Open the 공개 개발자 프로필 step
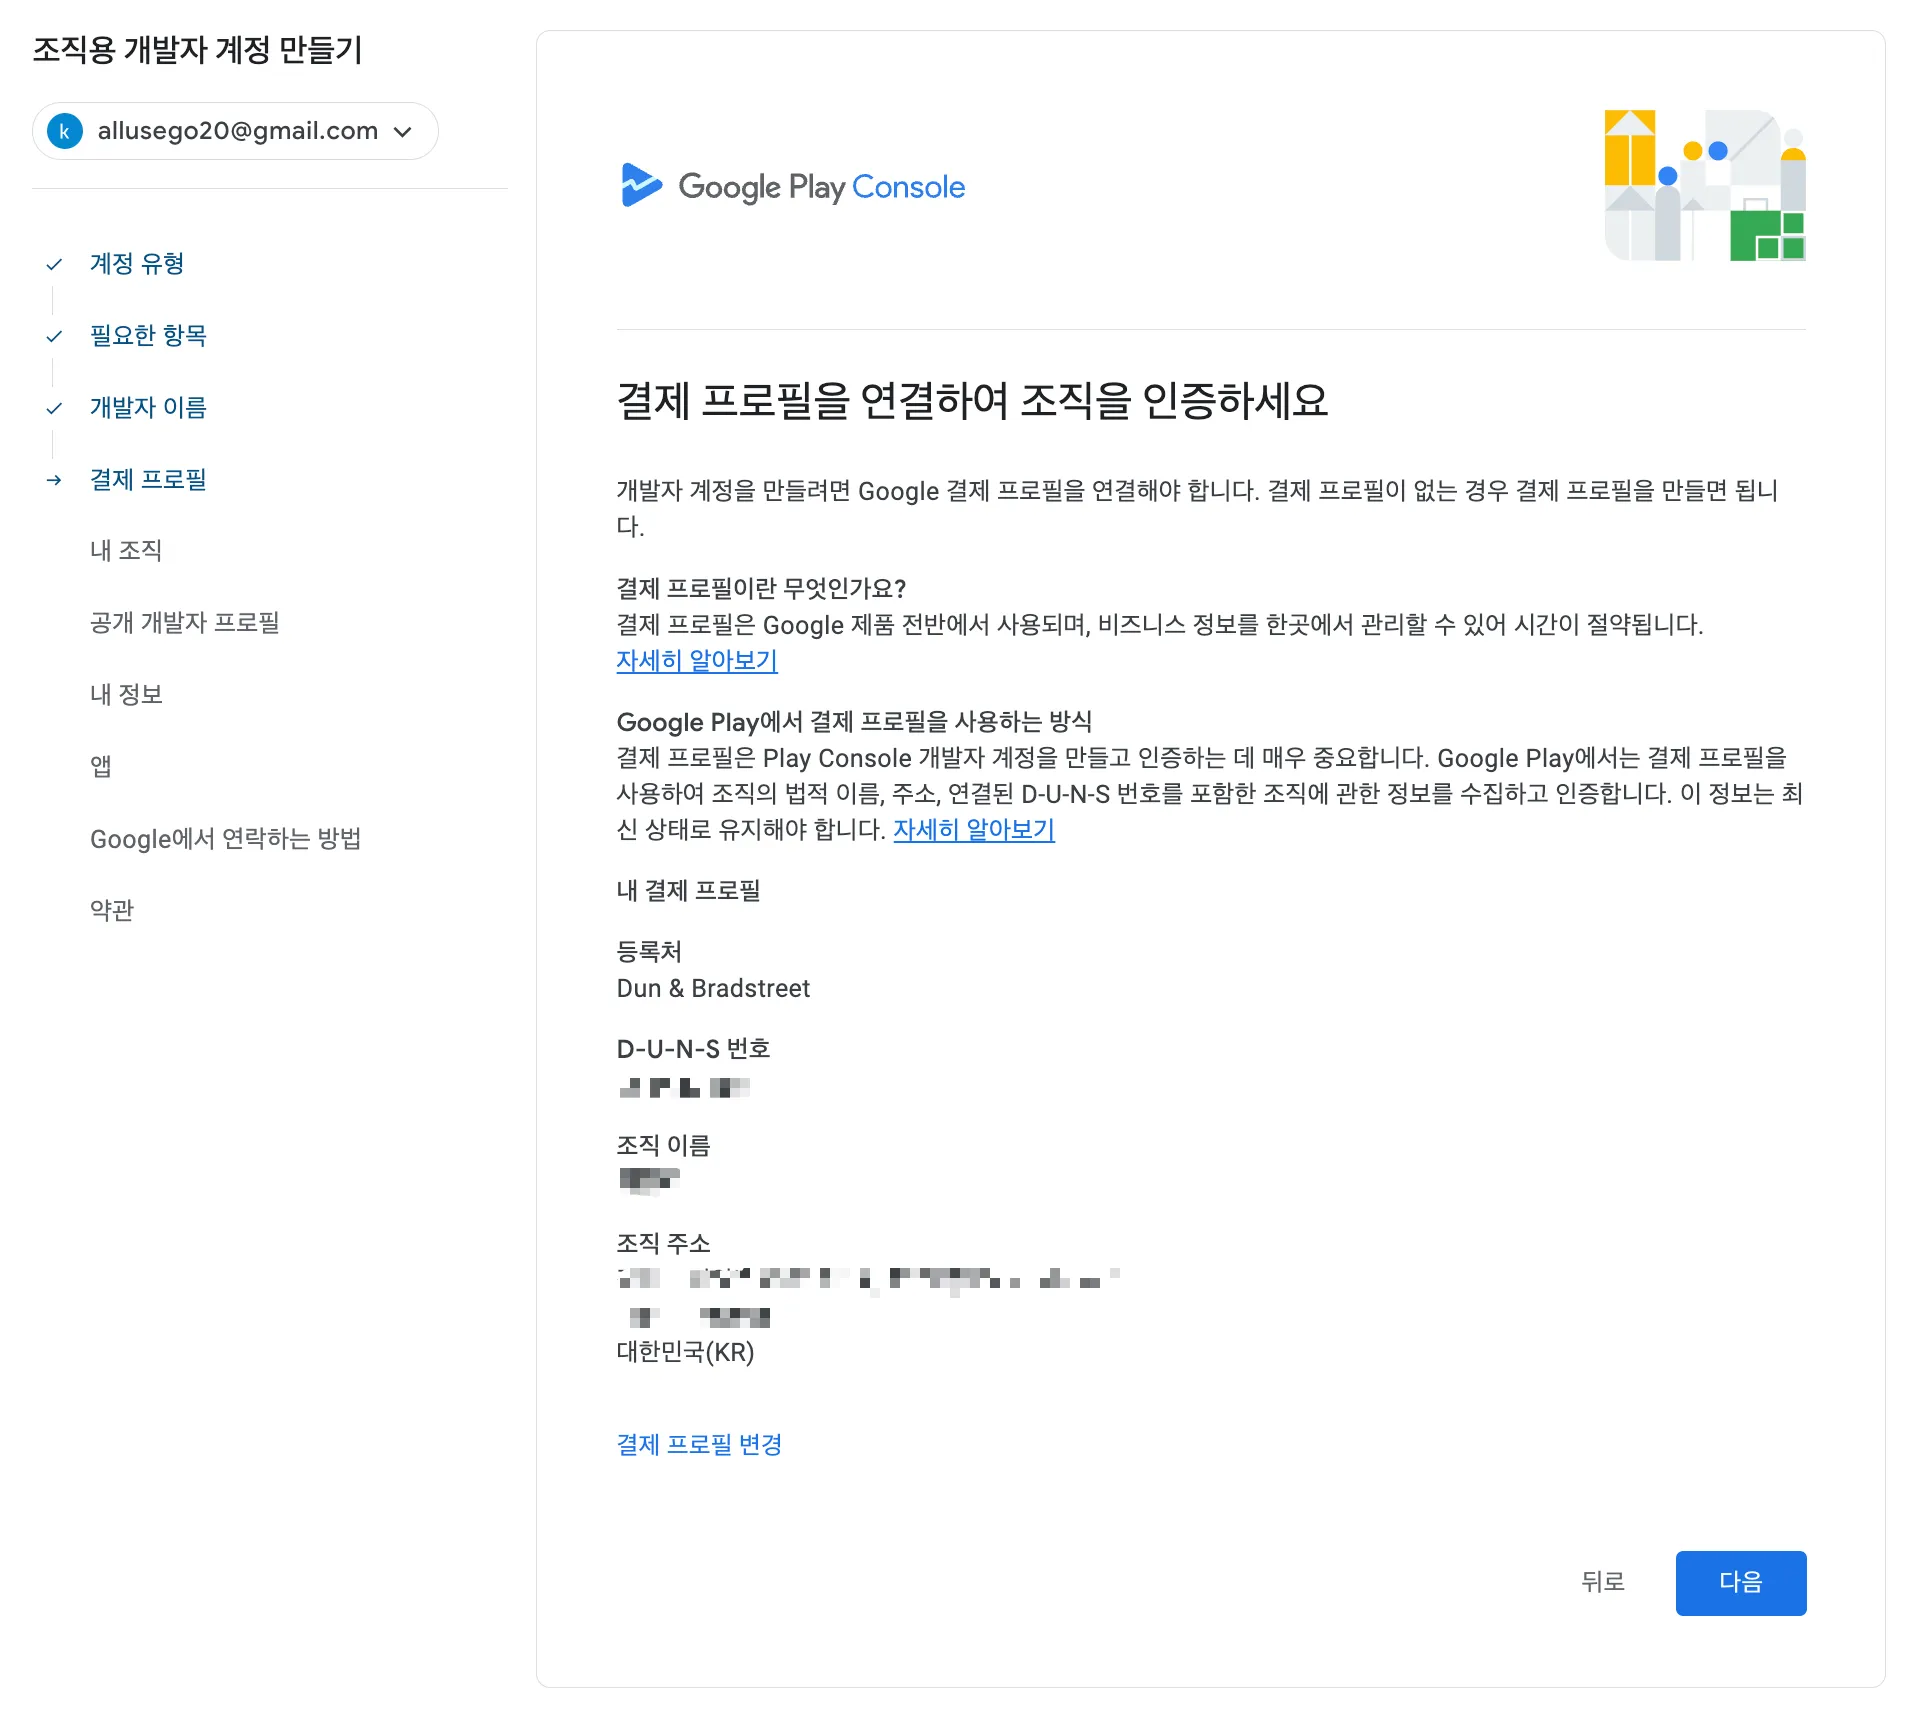 pos(185,623)
